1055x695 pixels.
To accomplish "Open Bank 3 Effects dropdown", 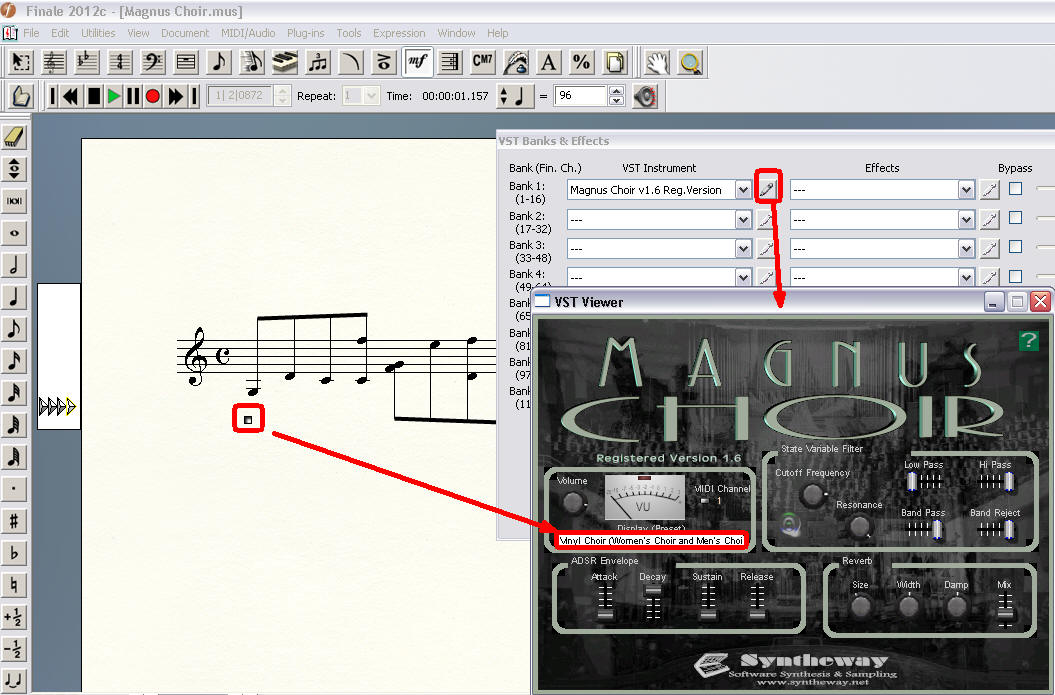I will 966,249.
